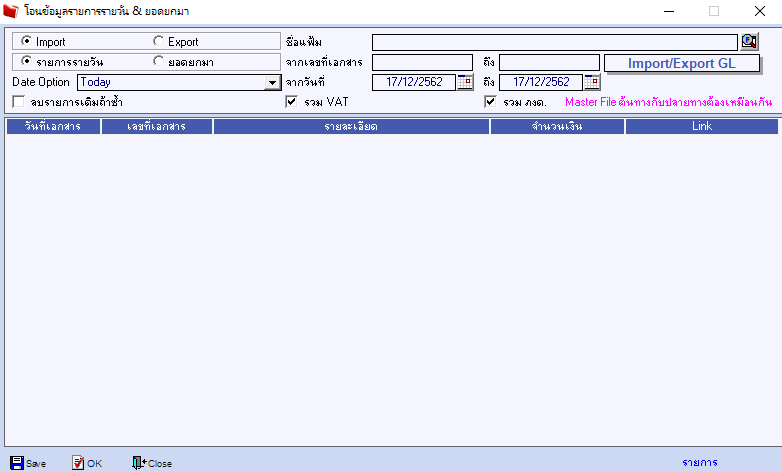
Task: Click the end date 17/12/2562 field
Action: [541, 82]
